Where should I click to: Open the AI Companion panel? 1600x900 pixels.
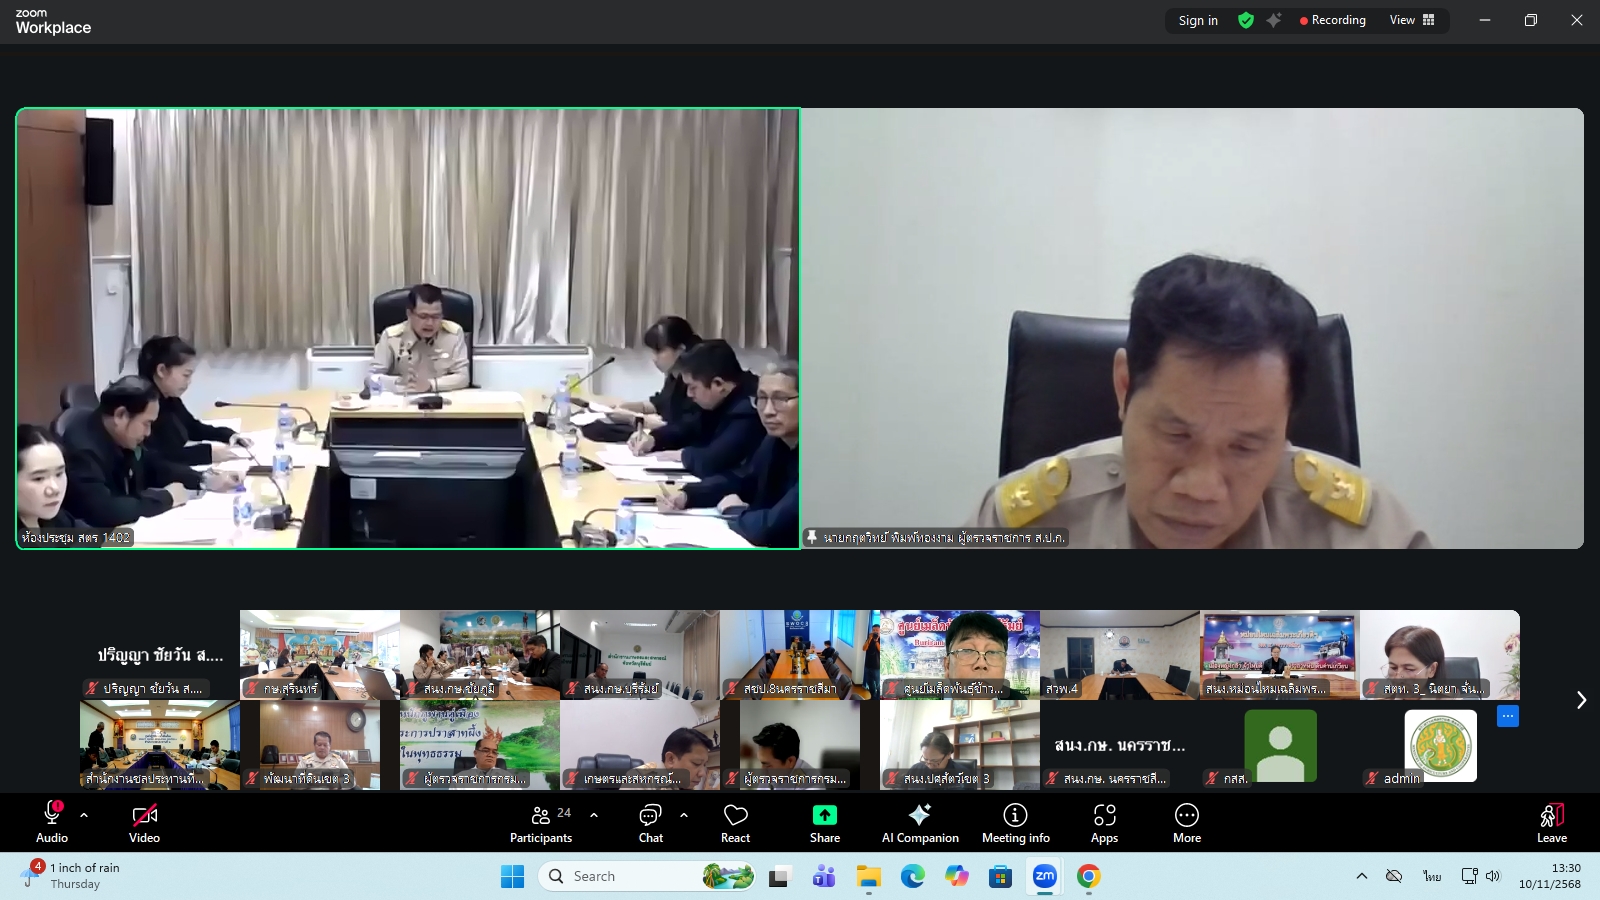919,822
